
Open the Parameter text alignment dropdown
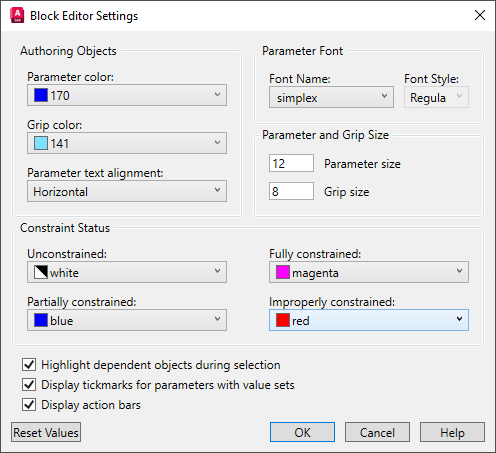[127, 191]
